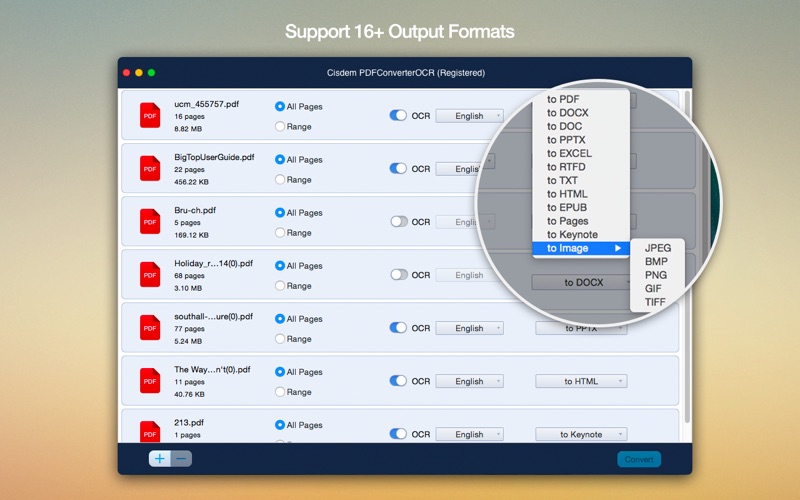Remove a file with the minus button
Viewport: 800px width, 500px height.
[x=181, y=459]
